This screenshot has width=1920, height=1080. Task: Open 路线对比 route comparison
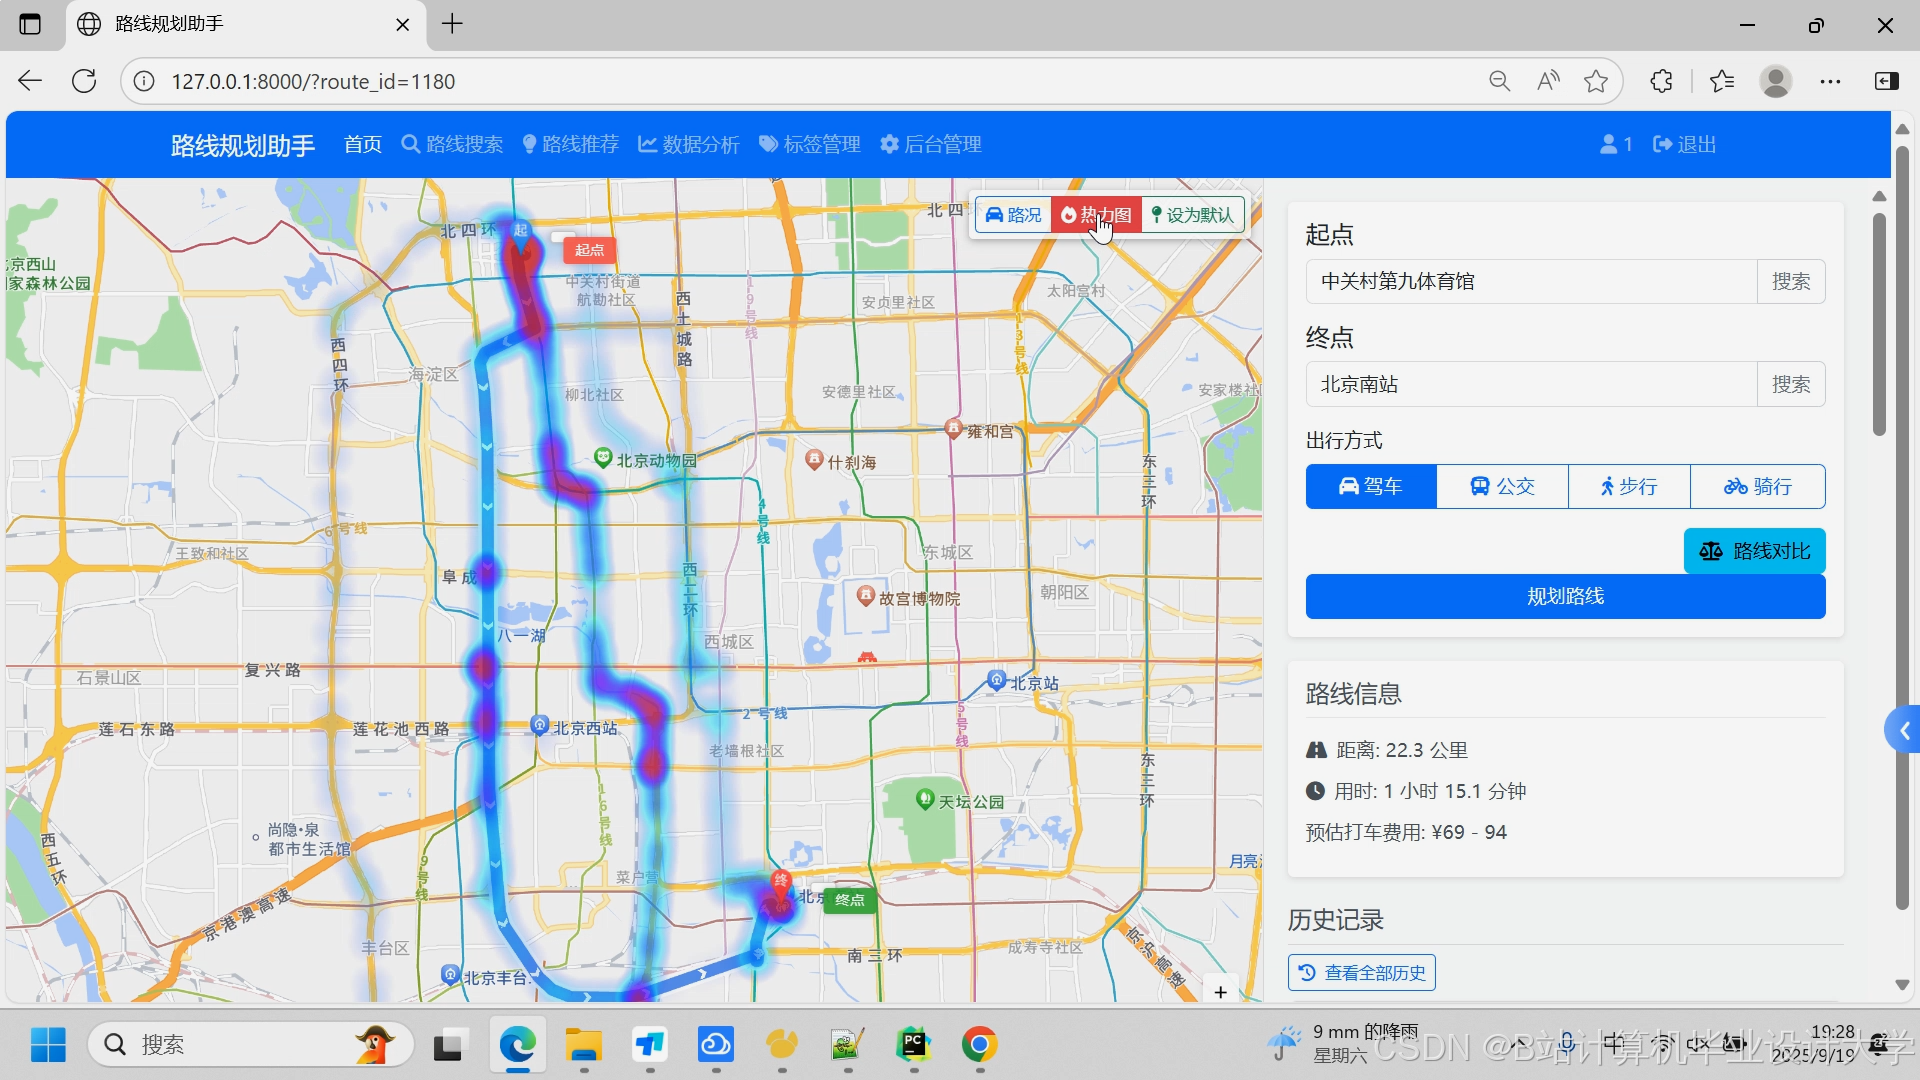1754,551
